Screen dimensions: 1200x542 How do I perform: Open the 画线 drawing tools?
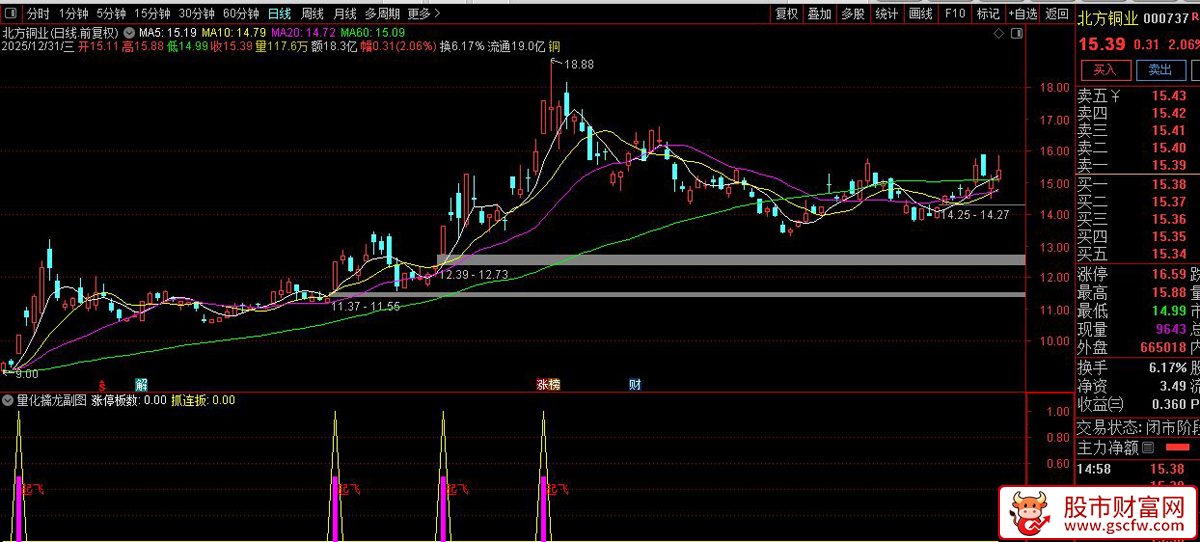920,14
